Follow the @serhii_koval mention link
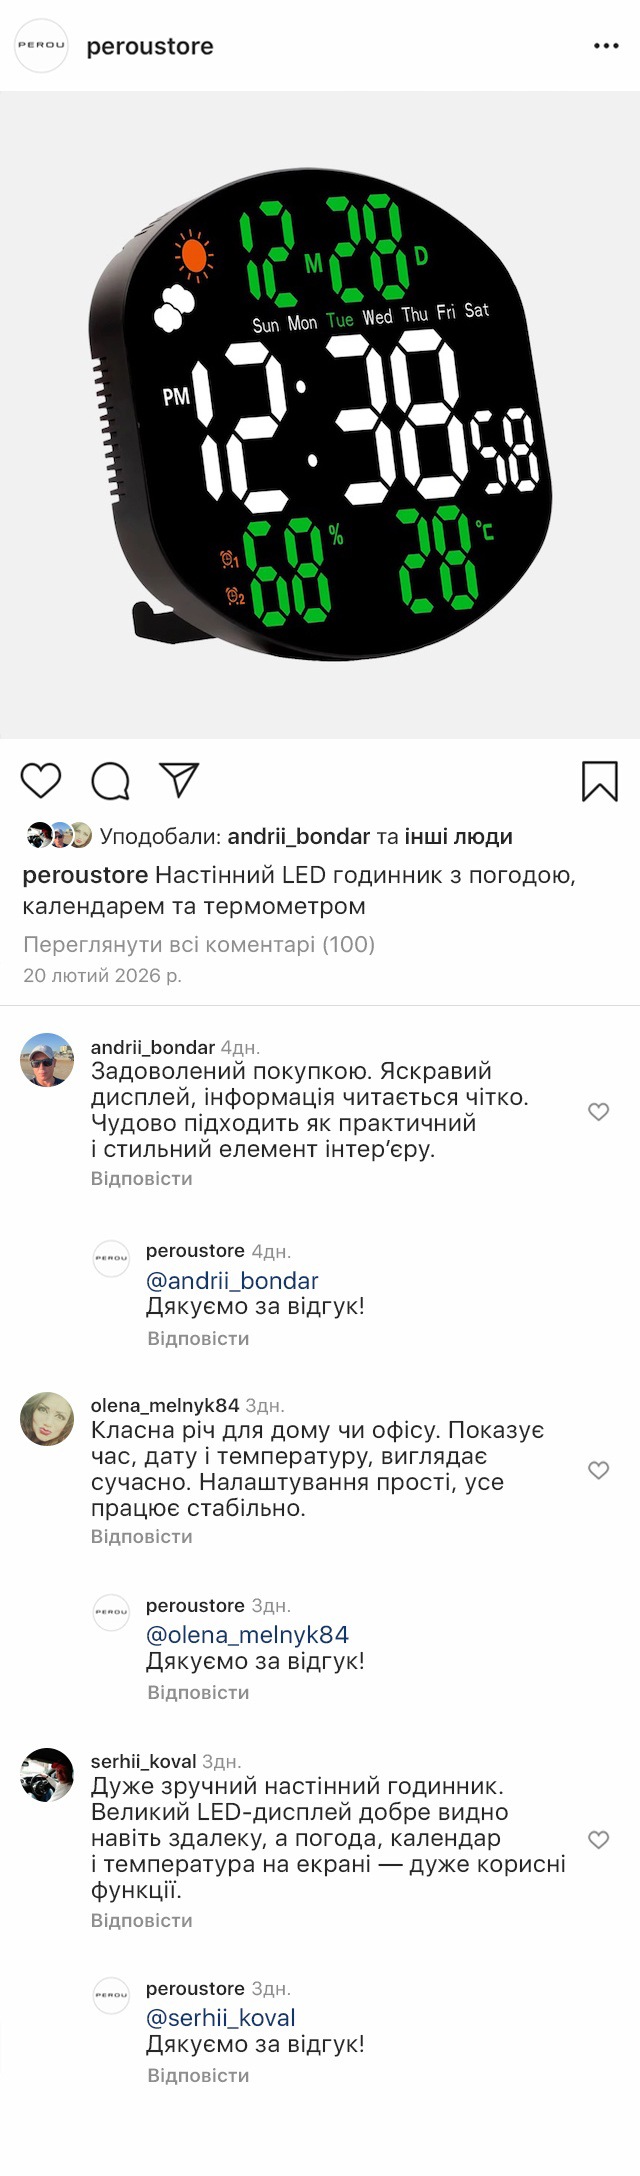Image resolution: width=640 pixels, height=2176 pixels. coord(221,2018)
